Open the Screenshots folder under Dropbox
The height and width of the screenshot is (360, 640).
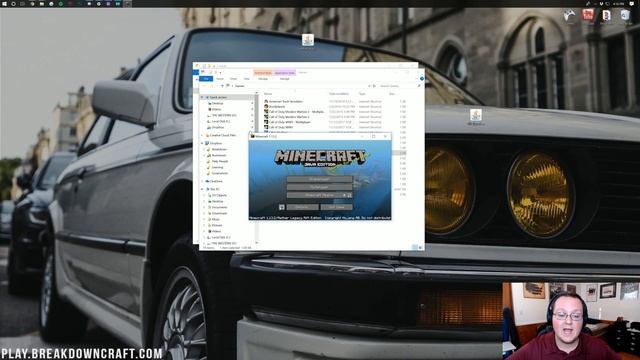[x=220, y=173]
